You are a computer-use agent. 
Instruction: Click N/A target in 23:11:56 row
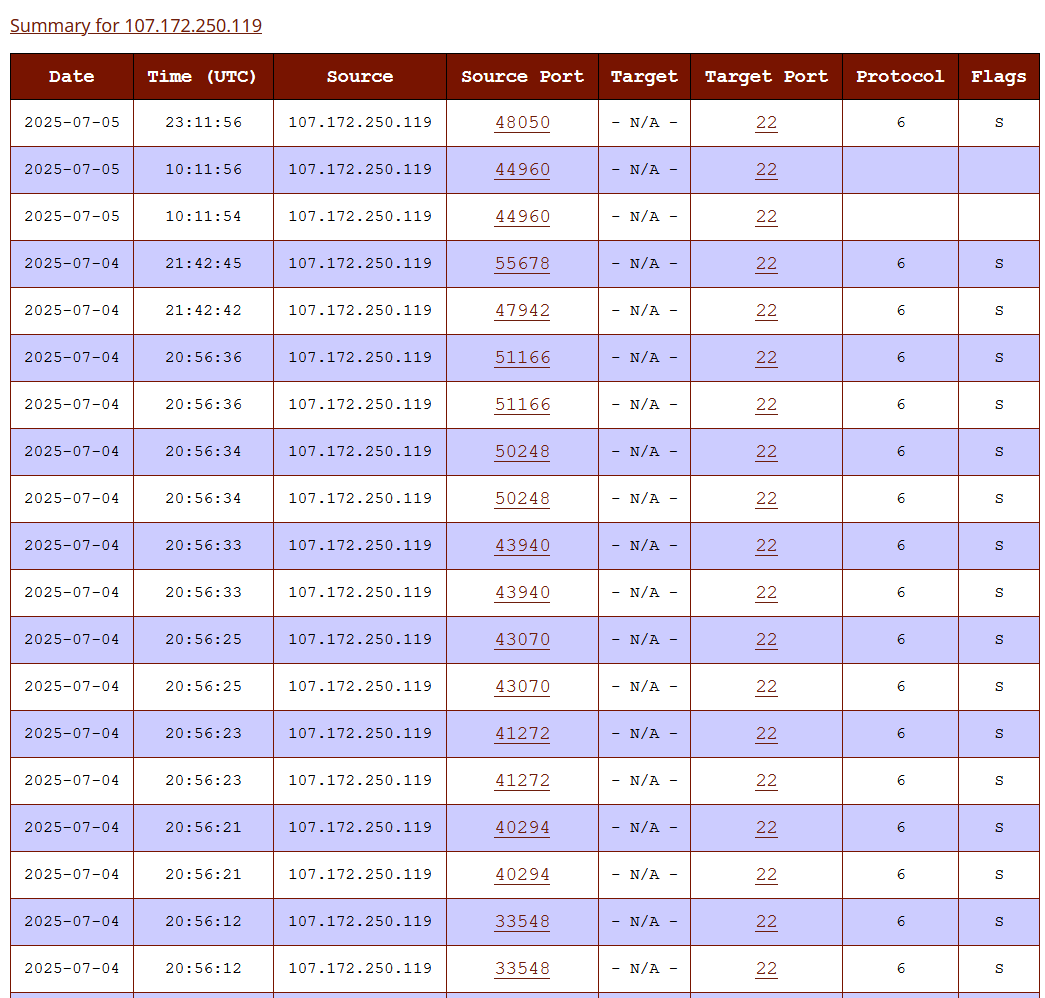[x=644, y=123]
